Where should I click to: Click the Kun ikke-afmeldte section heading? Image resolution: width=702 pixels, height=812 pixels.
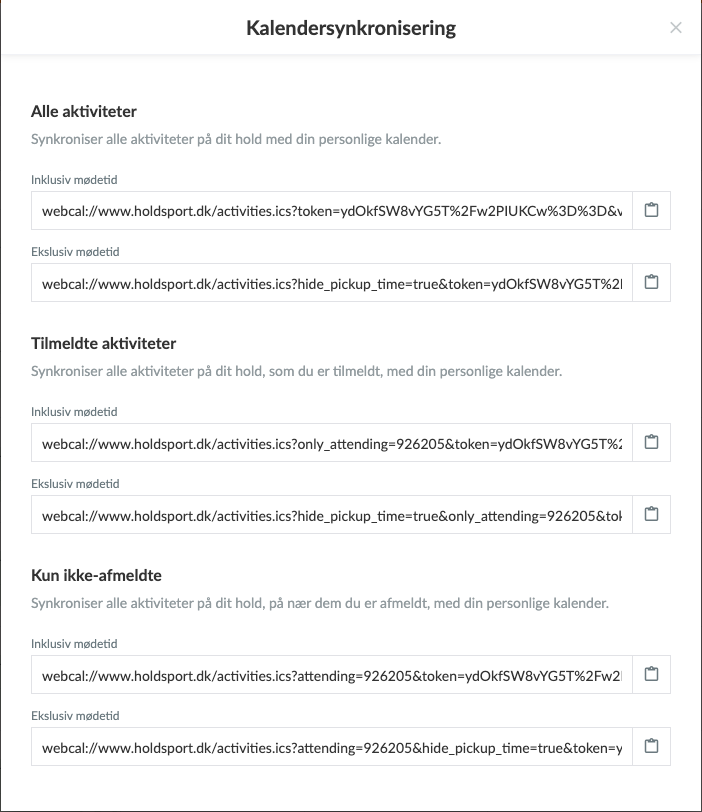click(96, 575)
